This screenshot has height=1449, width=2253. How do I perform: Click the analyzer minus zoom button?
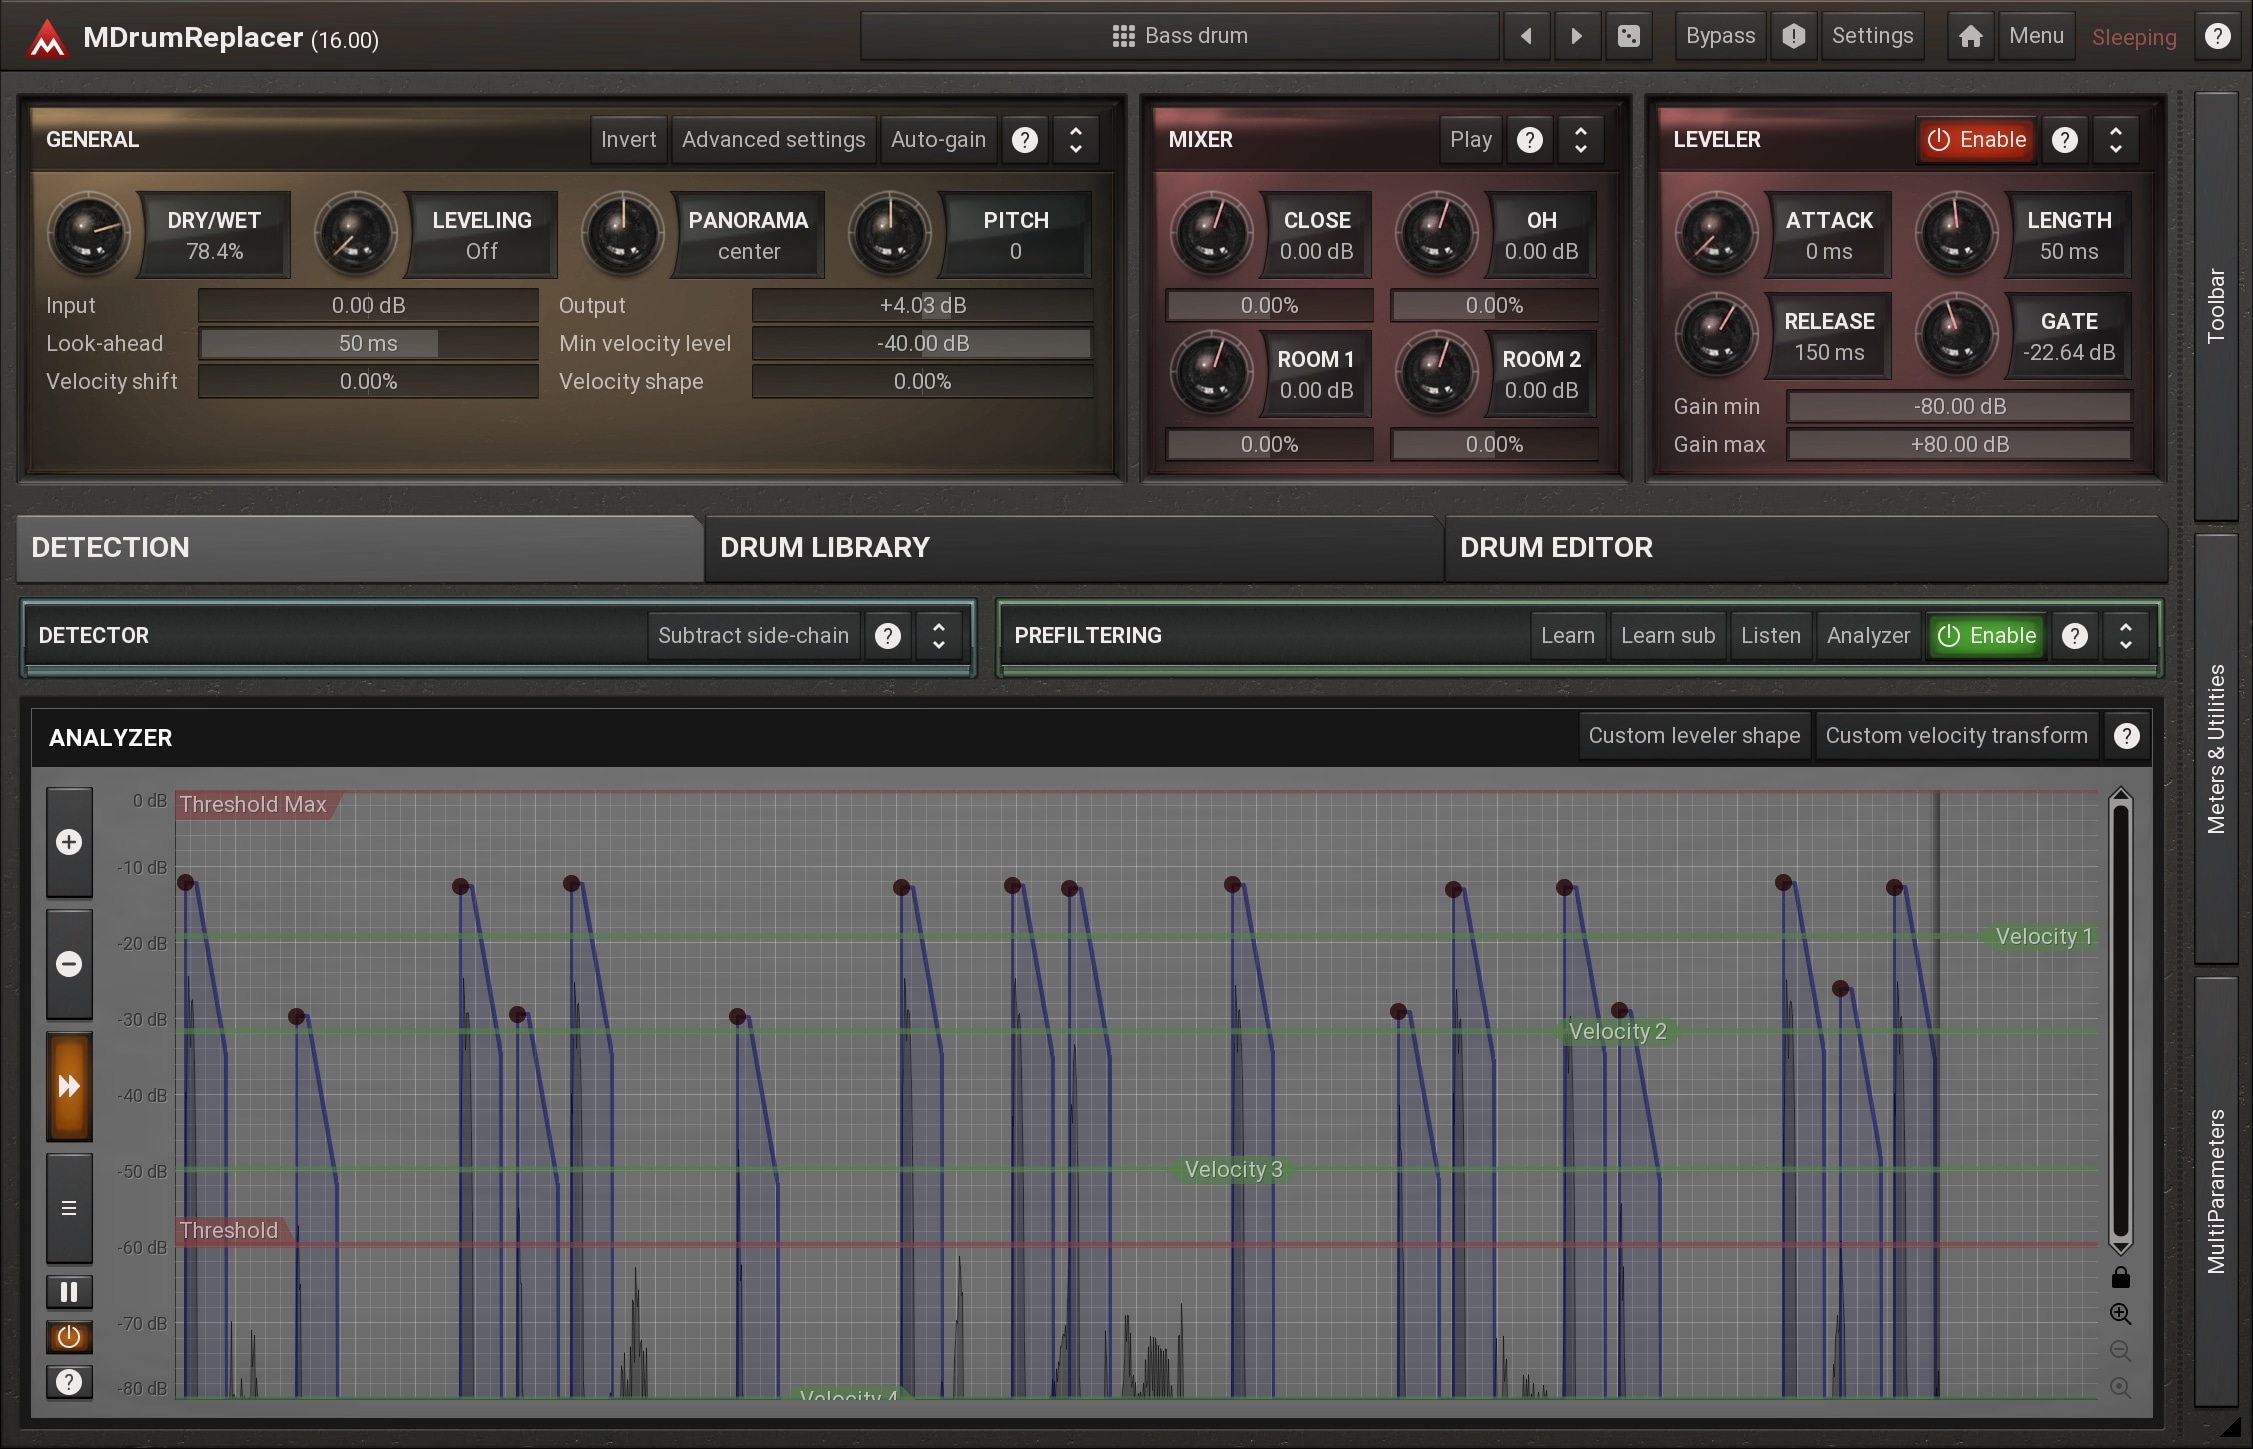click(69, 964)
